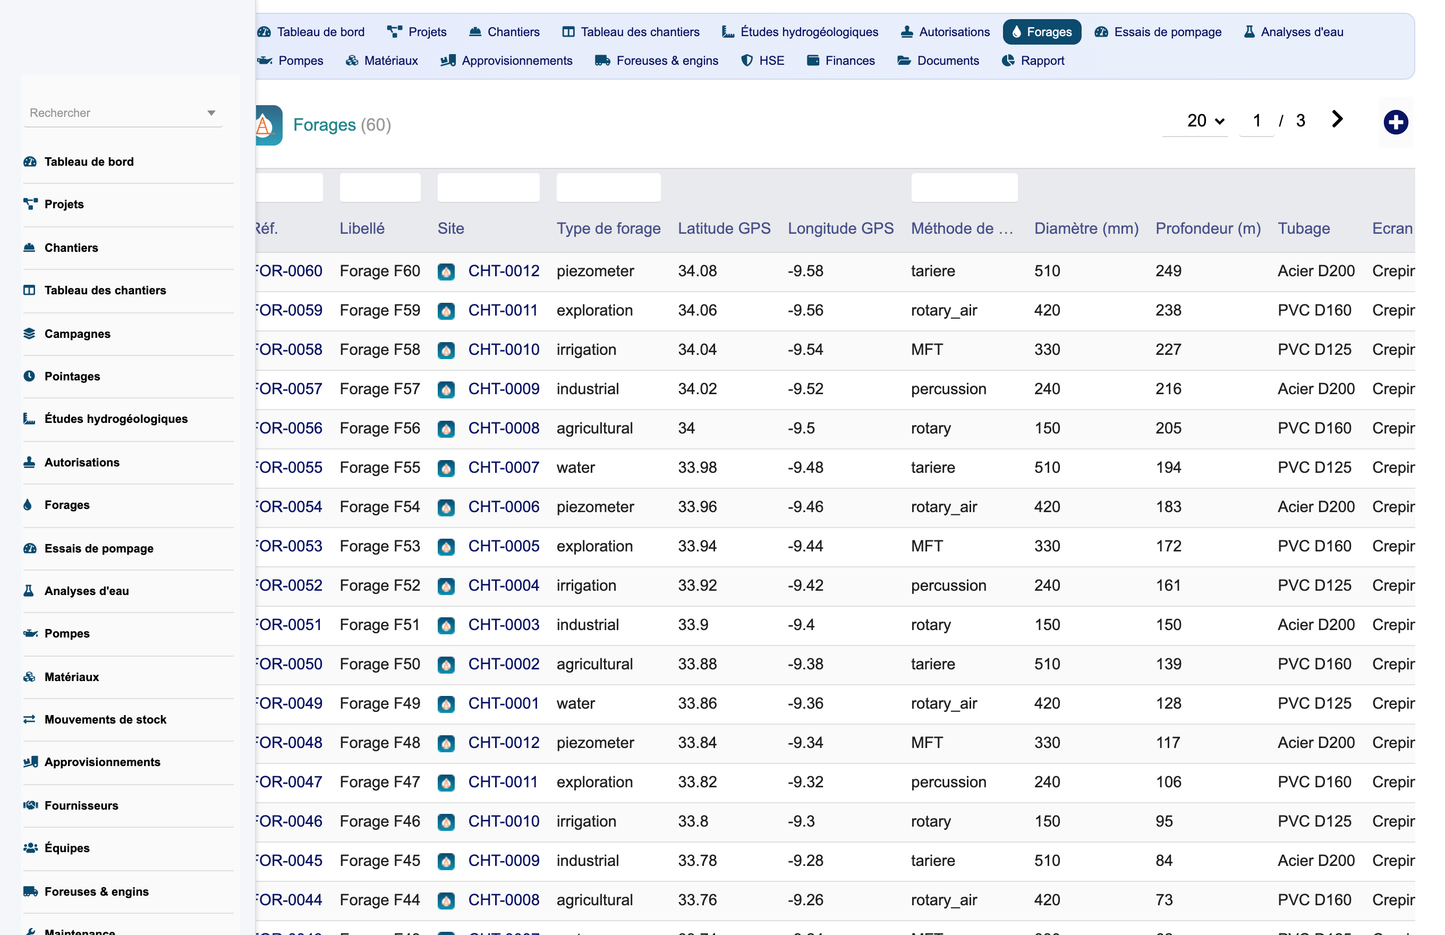The height and width of the screenshot is (935, 1445).
Task: Open Rapport top tab
Action: tap(1033, 61)
